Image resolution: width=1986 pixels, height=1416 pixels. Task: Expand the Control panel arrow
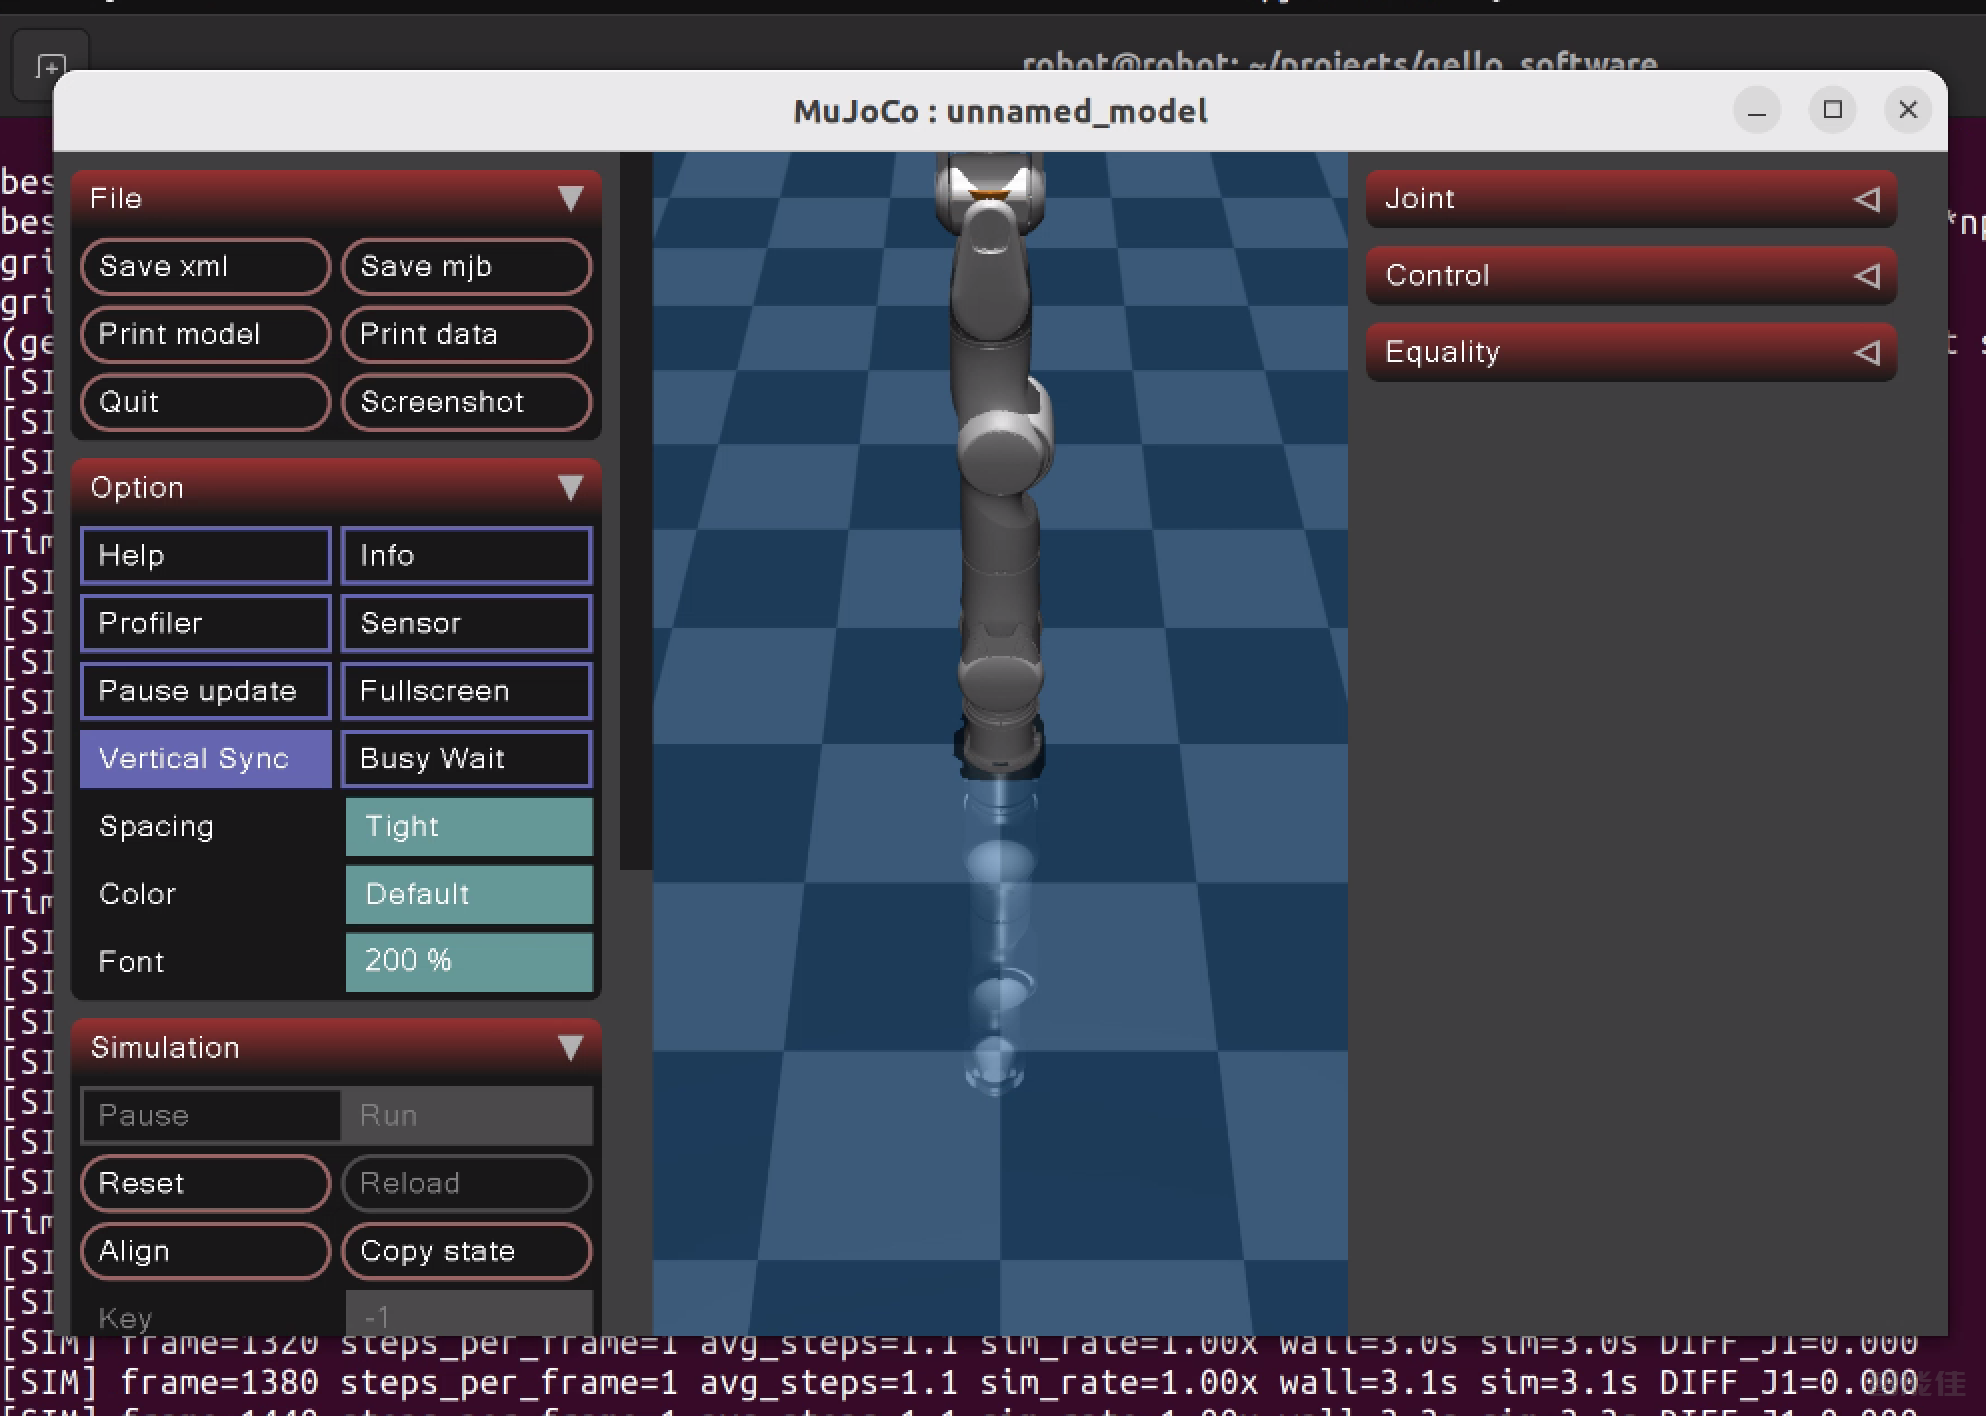[1866, 275]
